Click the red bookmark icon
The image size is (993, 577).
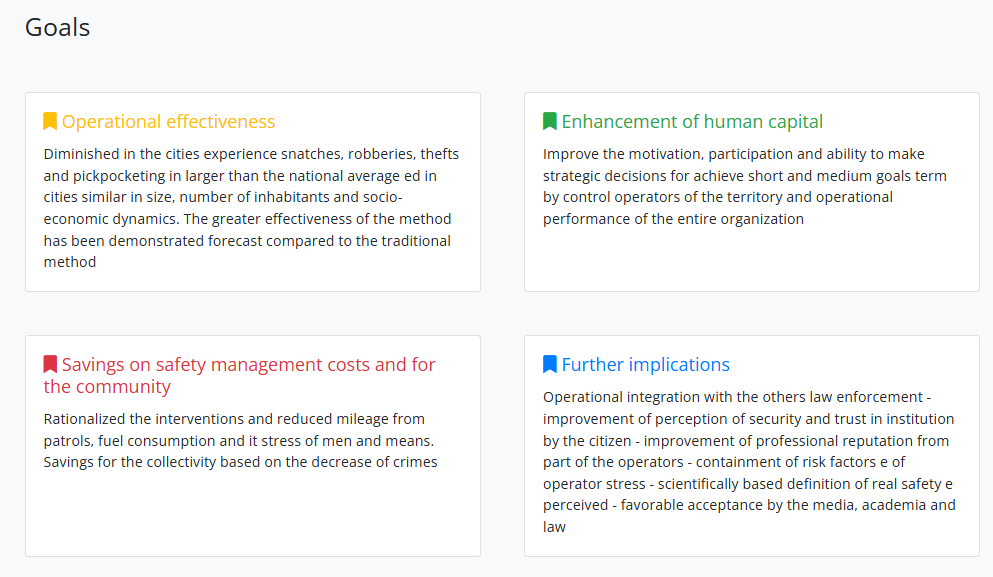[x=50, y=364]
